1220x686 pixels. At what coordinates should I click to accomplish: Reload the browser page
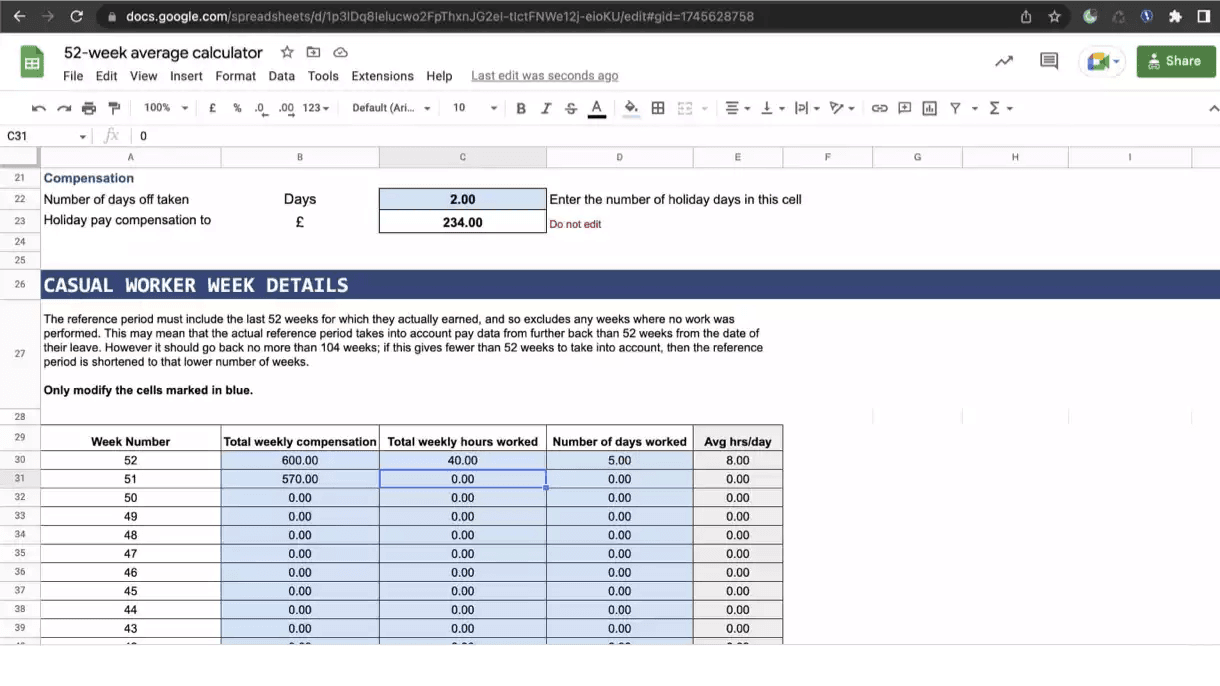point(77,17)
